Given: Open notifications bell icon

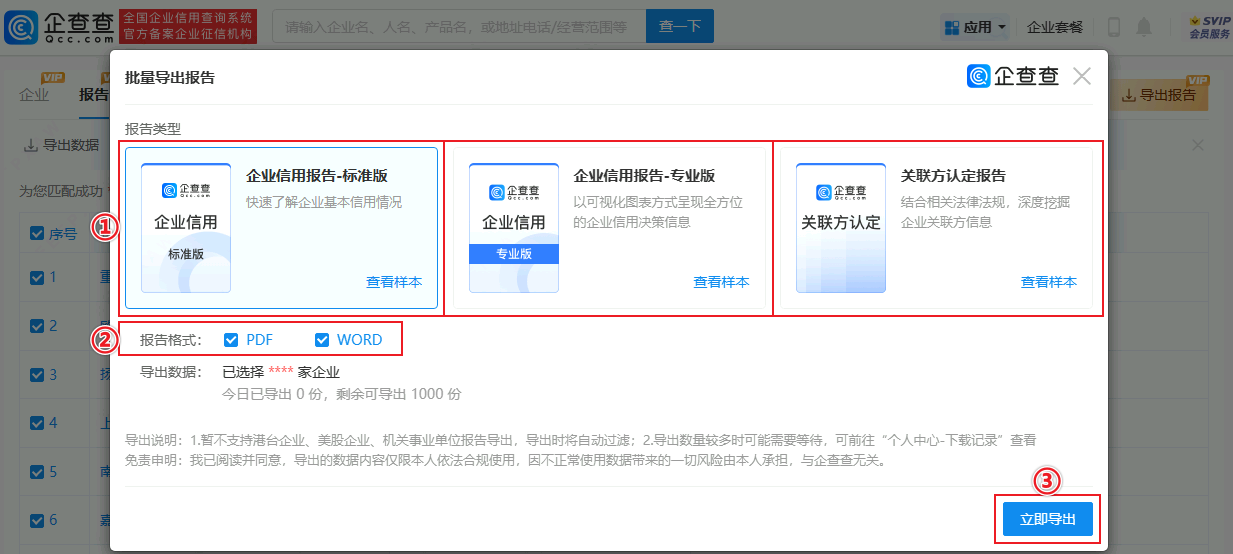Looking at the screenshot, I should click(1144, 27).
